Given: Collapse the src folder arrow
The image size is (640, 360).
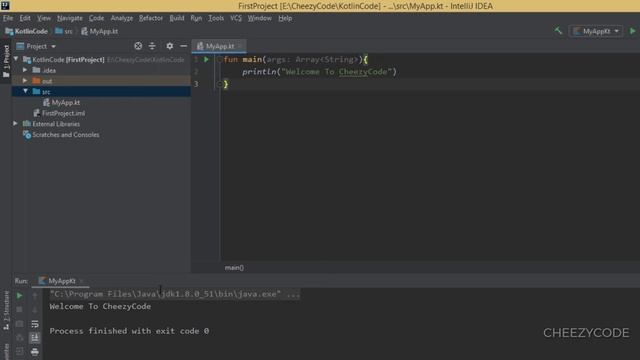Looking at the screenshot, I should click(x=25, y=91).
